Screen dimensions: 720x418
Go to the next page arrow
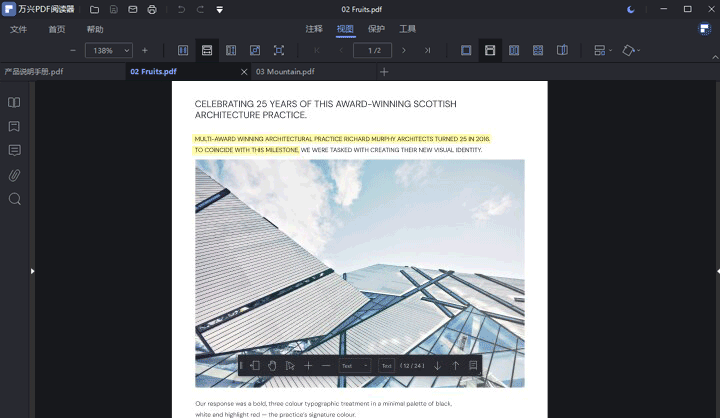click(x=404, y=51)
